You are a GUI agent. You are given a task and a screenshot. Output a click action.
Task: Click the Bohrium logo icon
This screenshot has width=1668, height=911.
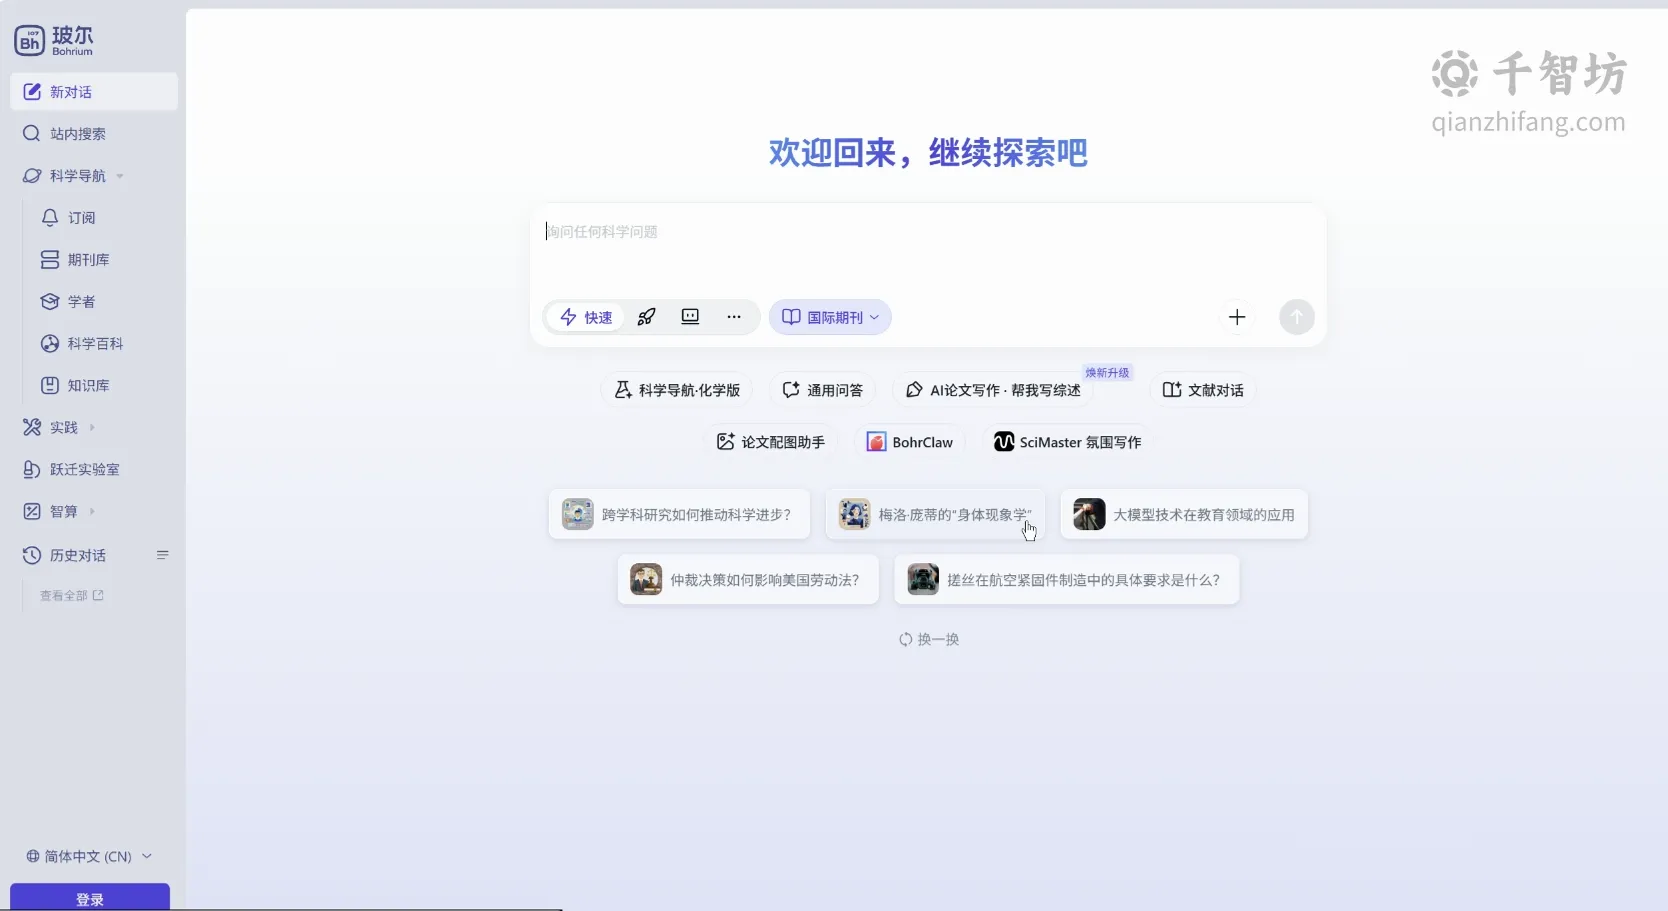(x=30, y=40)
